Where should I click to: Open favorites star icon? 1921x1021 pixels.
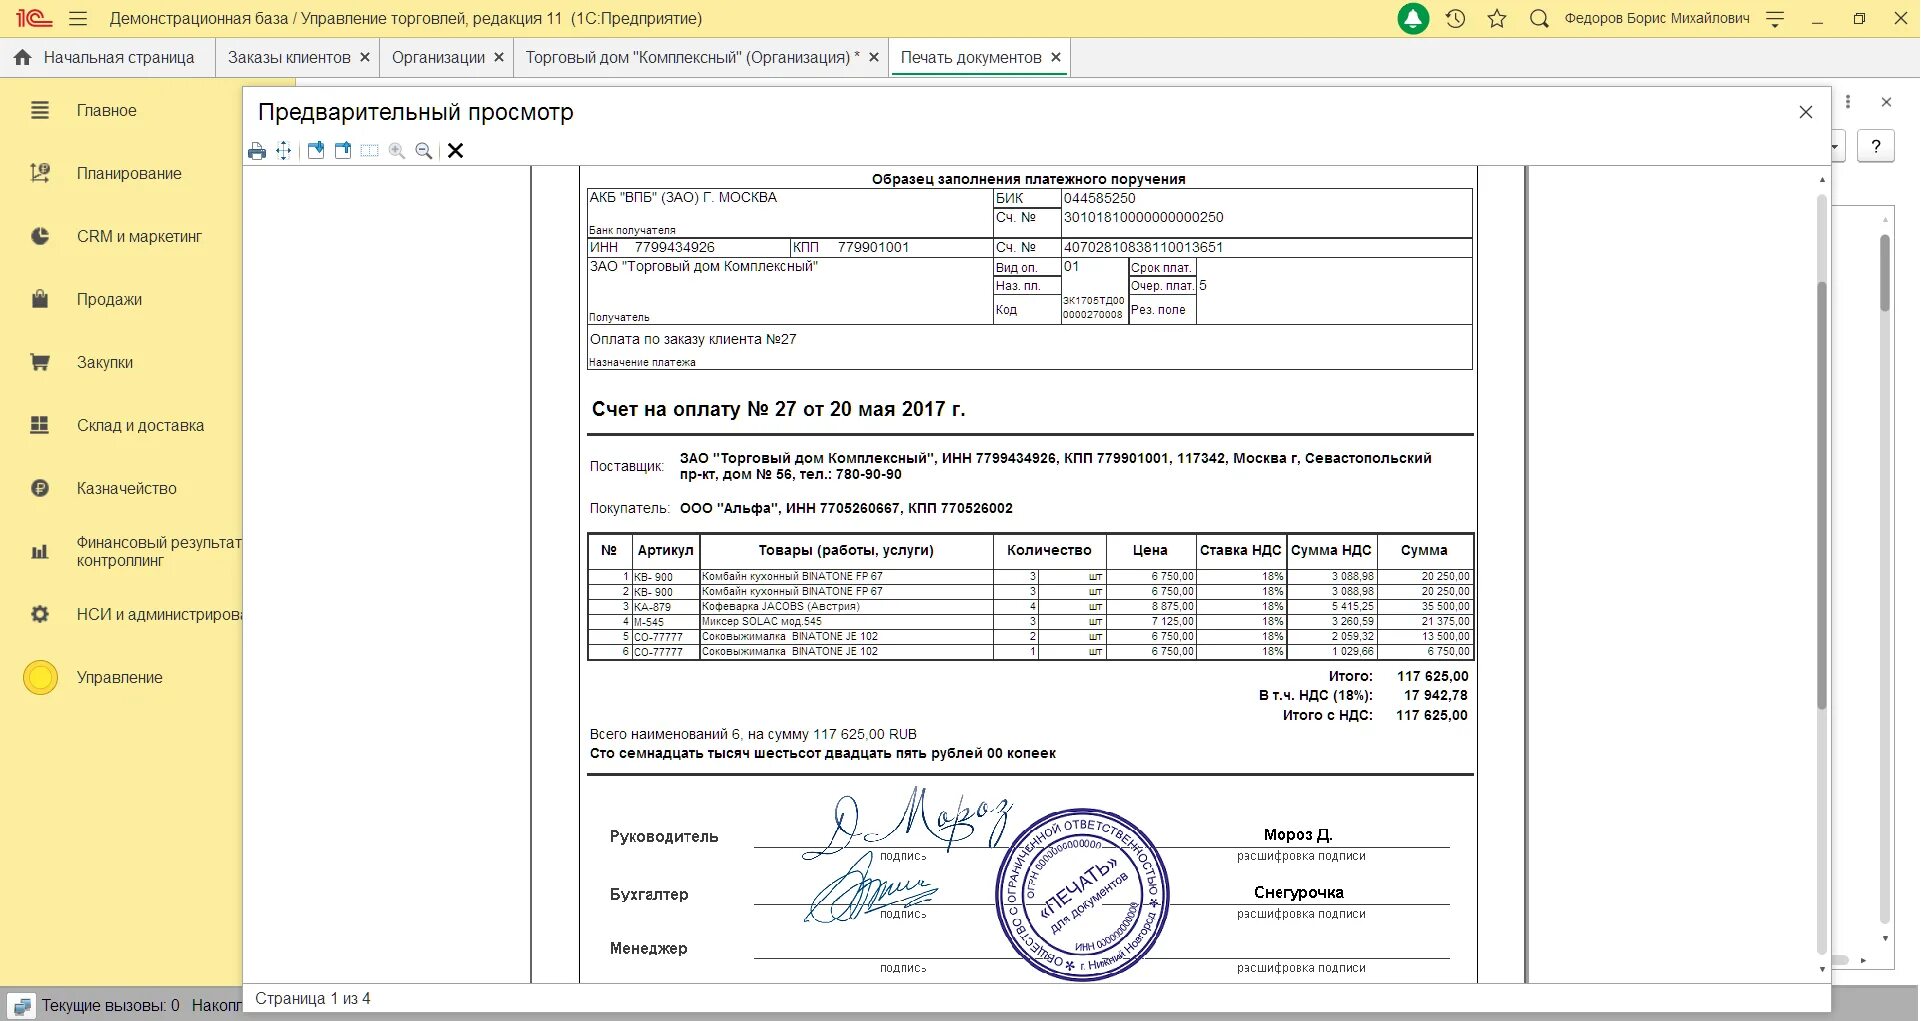(x=1497, y=18)
